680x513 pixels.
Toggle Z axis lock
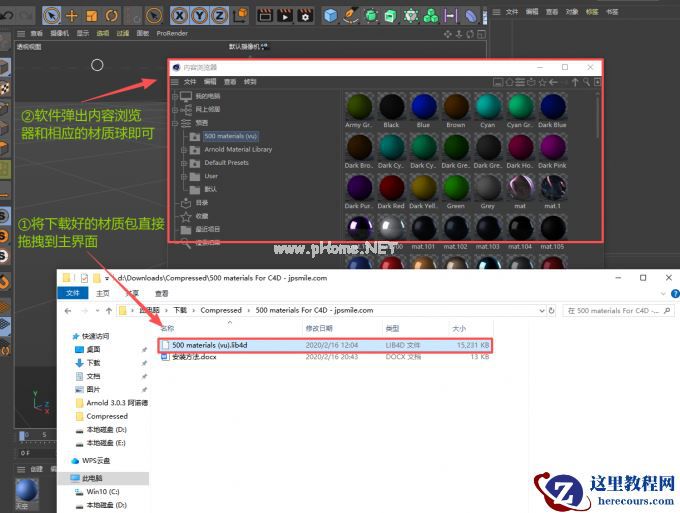(x=219, y=16)
